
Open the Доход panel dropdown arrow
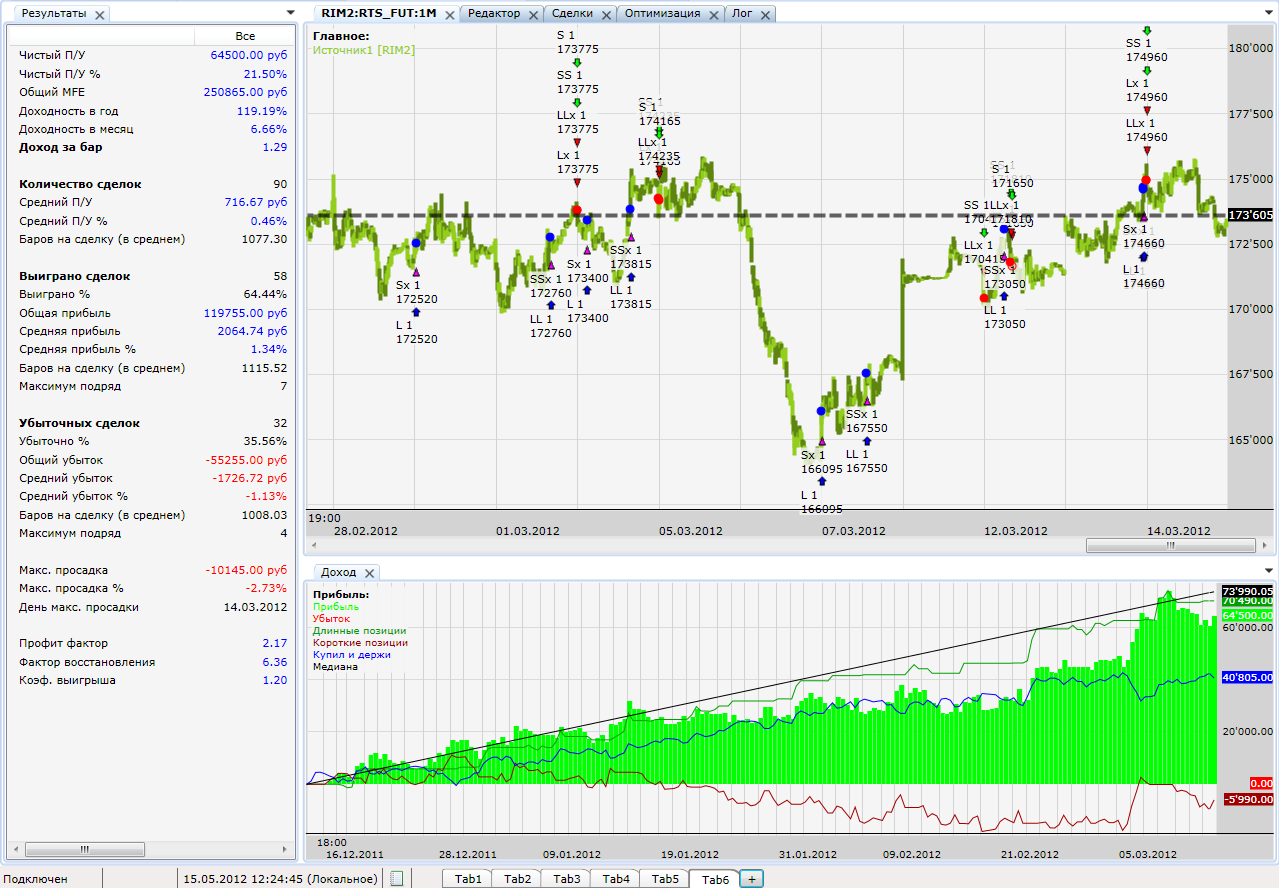[1269, 572]
